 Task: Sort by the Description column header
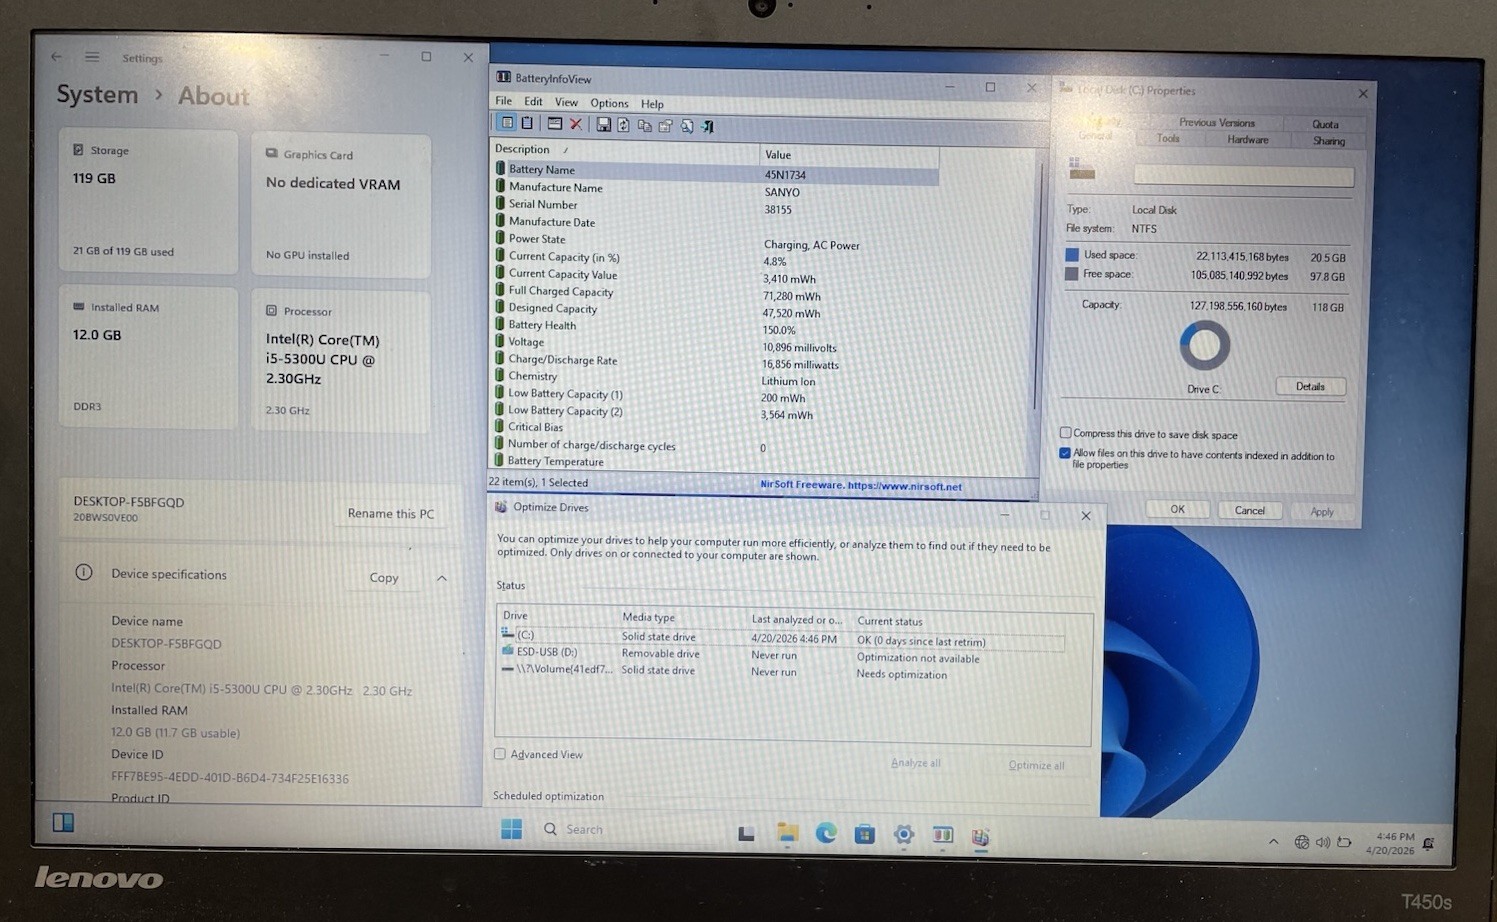[624, 150]
